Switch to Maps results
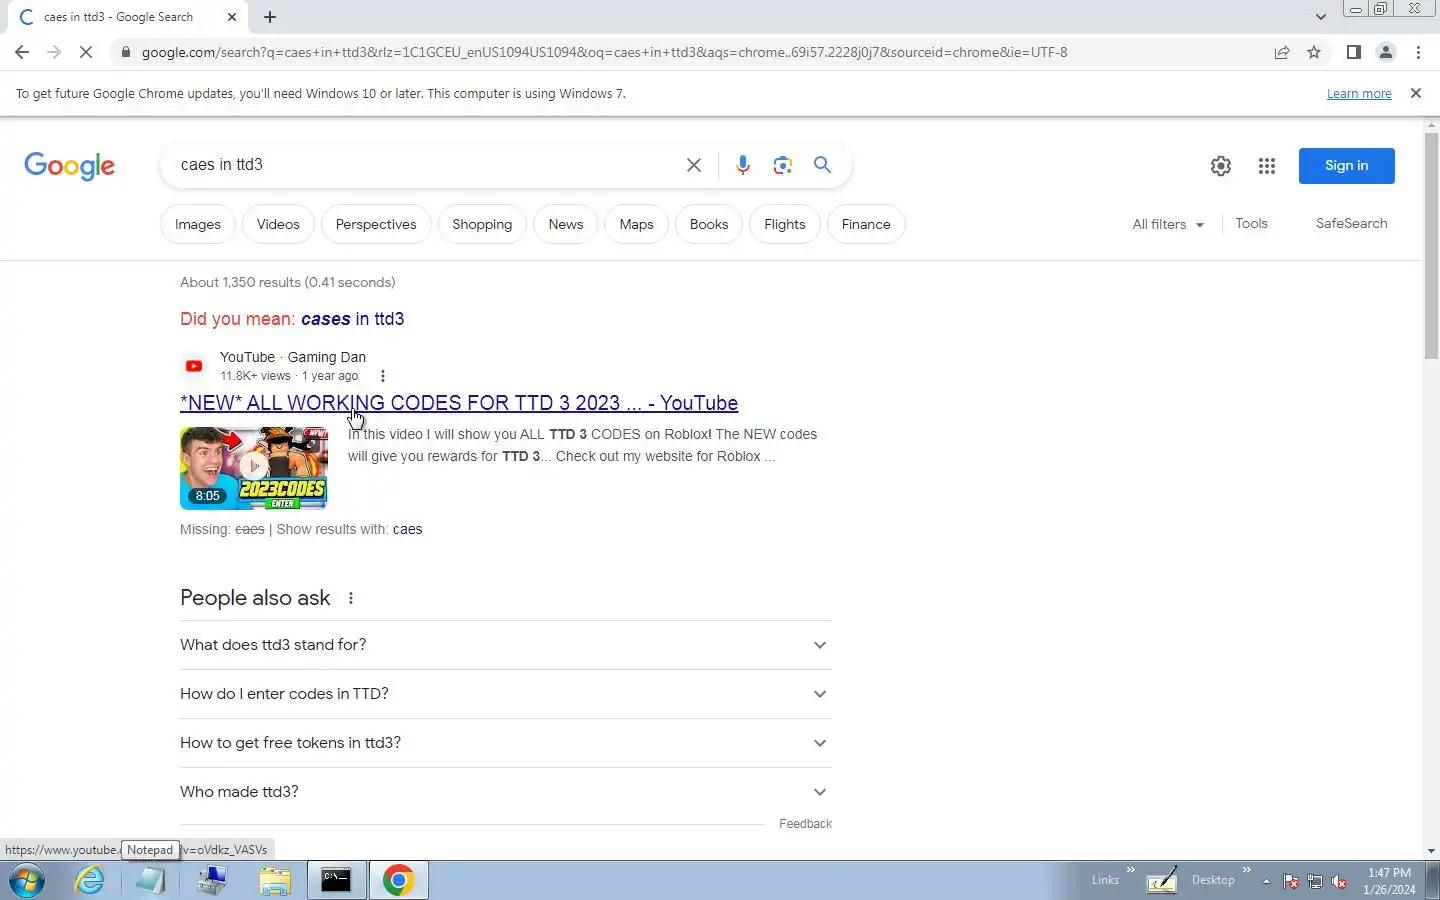Viewport: 1440px width, 900px height. coord(636,224)
